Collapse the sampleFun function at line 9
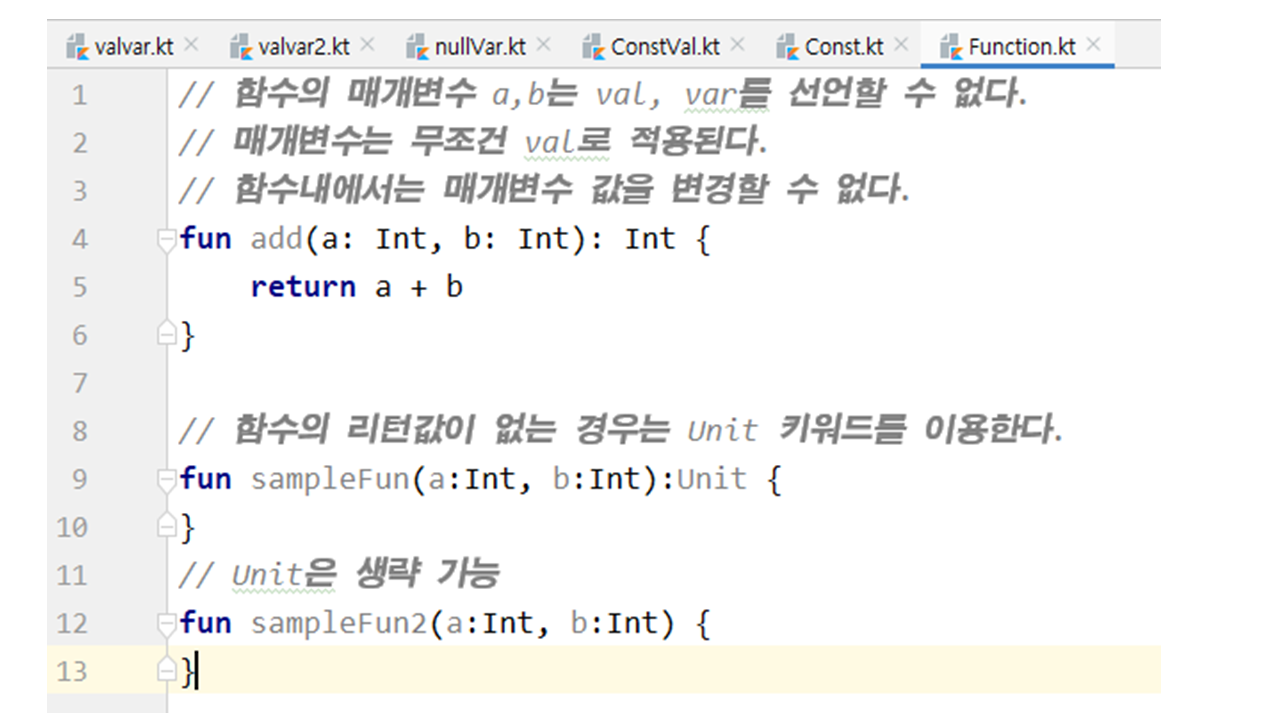The image size is (1280, 720). pyautogui.click(x=167, y=479)
